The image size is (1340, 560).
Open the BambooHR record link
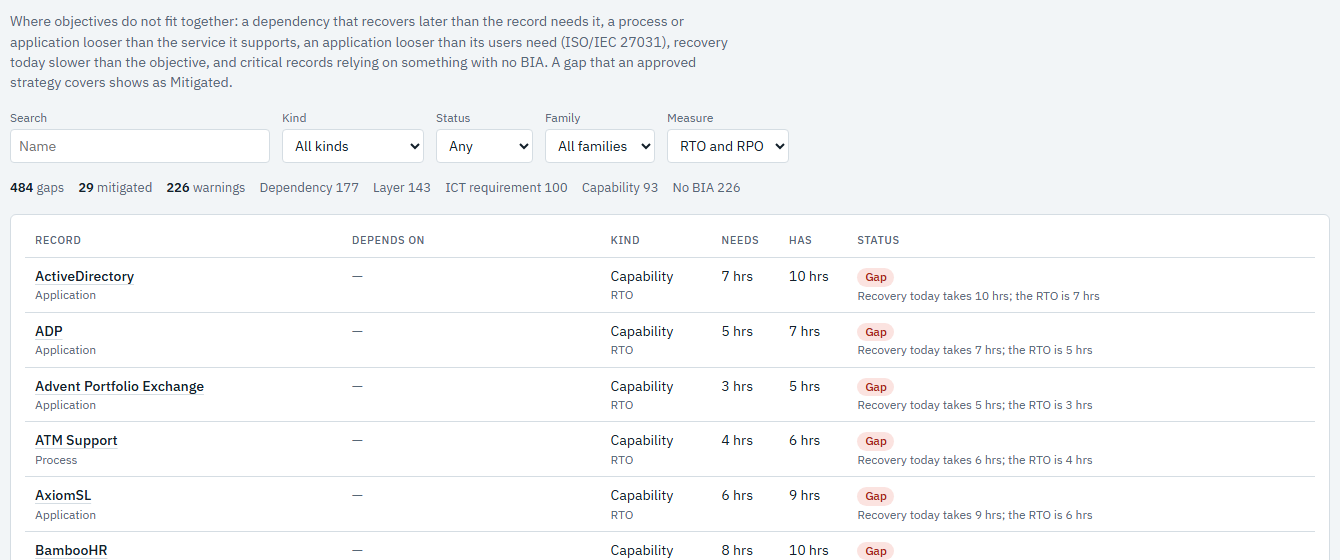coord(71,550)
